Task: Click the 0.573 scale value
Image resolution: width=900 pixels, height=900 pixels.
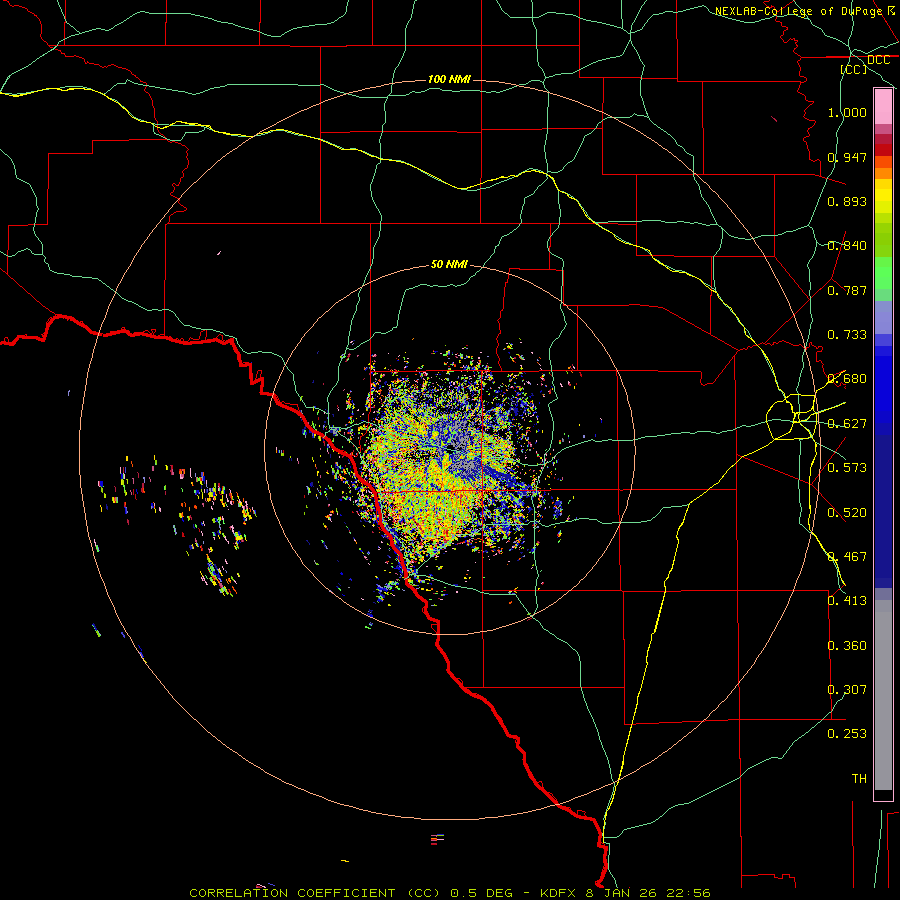Action: tap(847, 468)
